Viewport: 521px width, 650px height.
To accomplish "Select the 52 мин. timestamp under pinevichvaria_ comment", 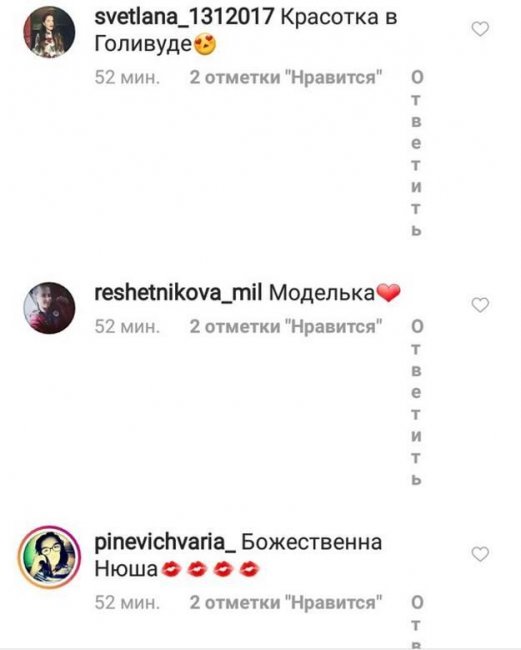I will coord(127,602).
